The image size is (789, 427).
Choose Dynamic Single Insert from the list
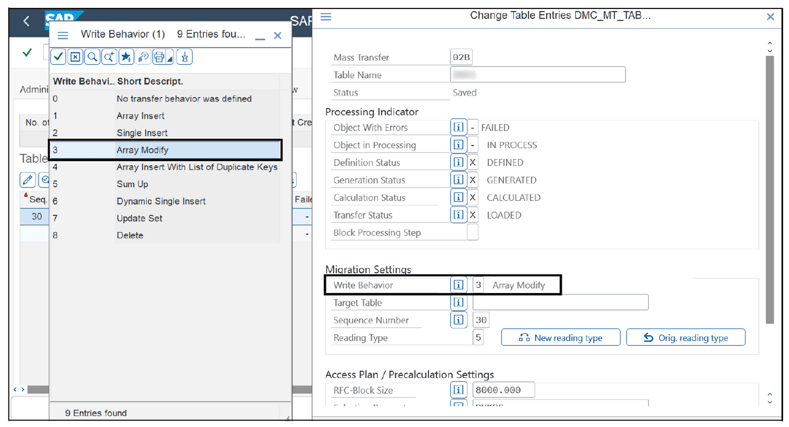pyautogui.click(x=160, y=201)
